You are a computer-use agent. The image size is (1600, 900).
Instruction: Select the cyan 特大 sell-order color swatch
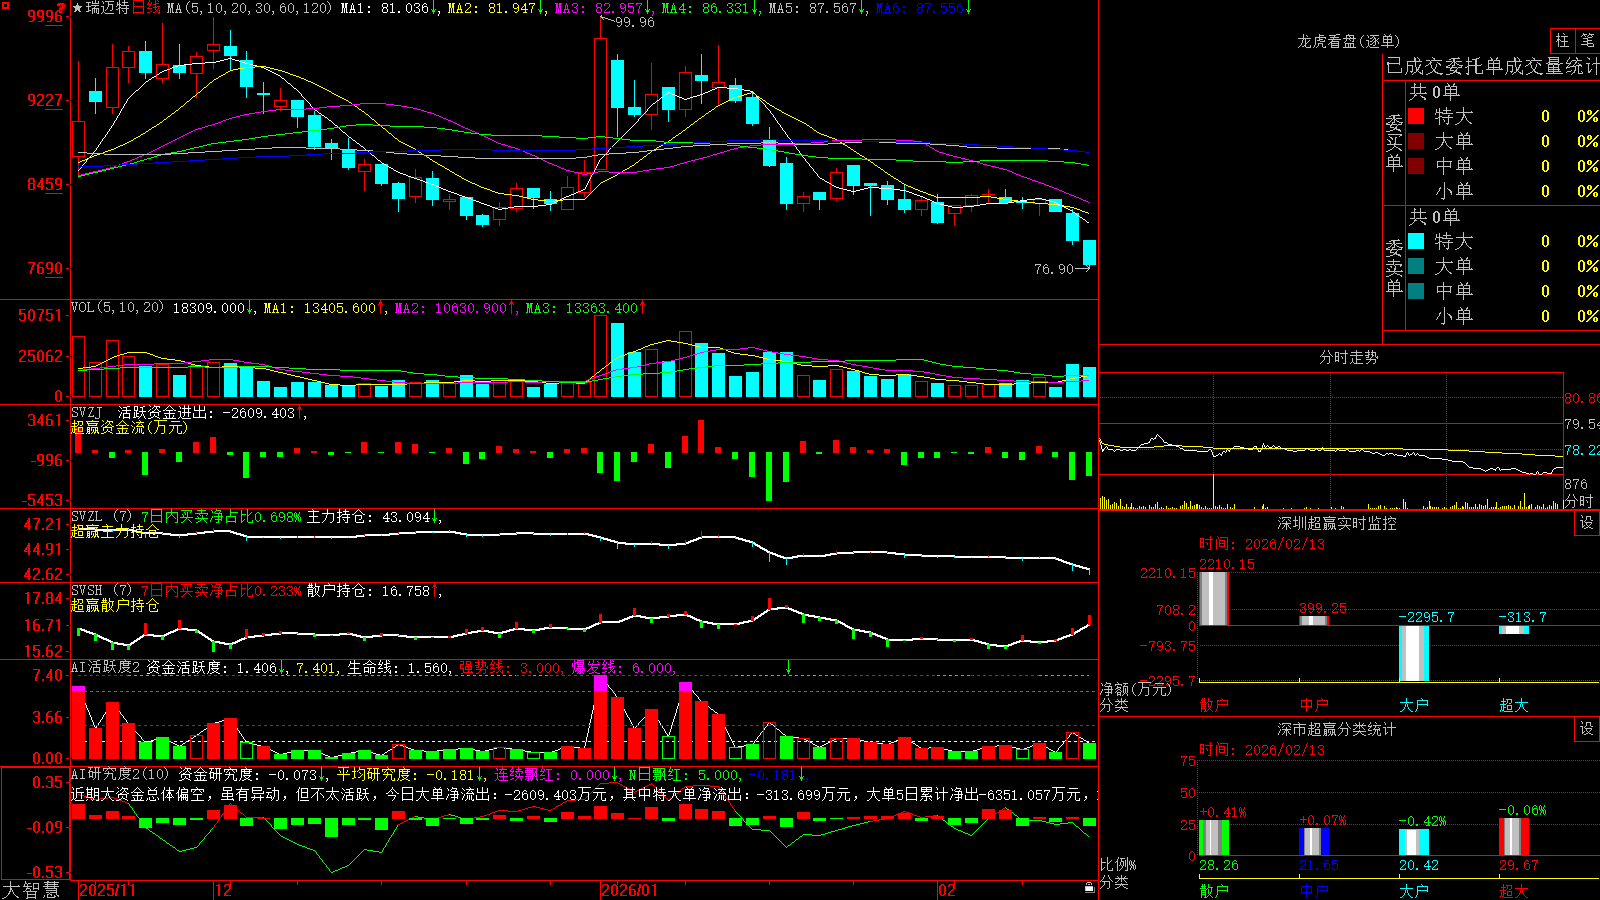tap(1416, 241)
